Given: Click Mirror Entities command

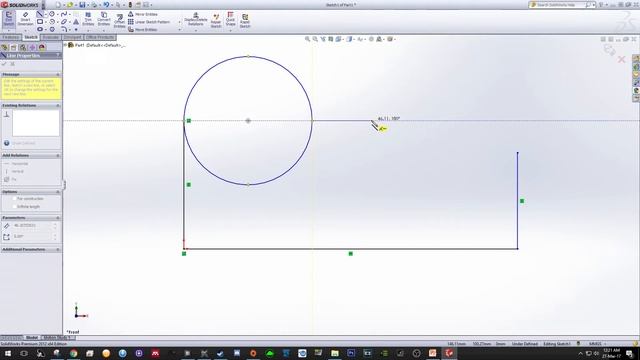Looking at the screenshot, I should pos(143,14).
